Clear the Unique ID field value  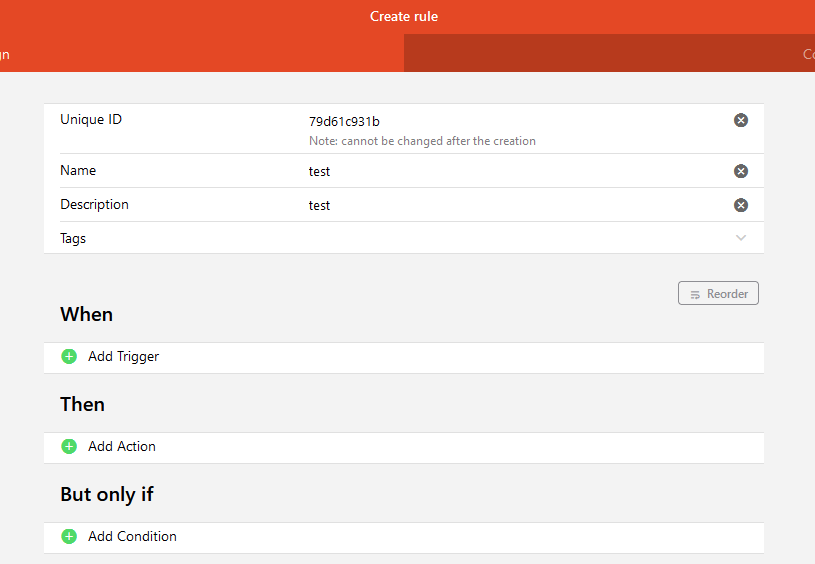[x=741, y=121]
